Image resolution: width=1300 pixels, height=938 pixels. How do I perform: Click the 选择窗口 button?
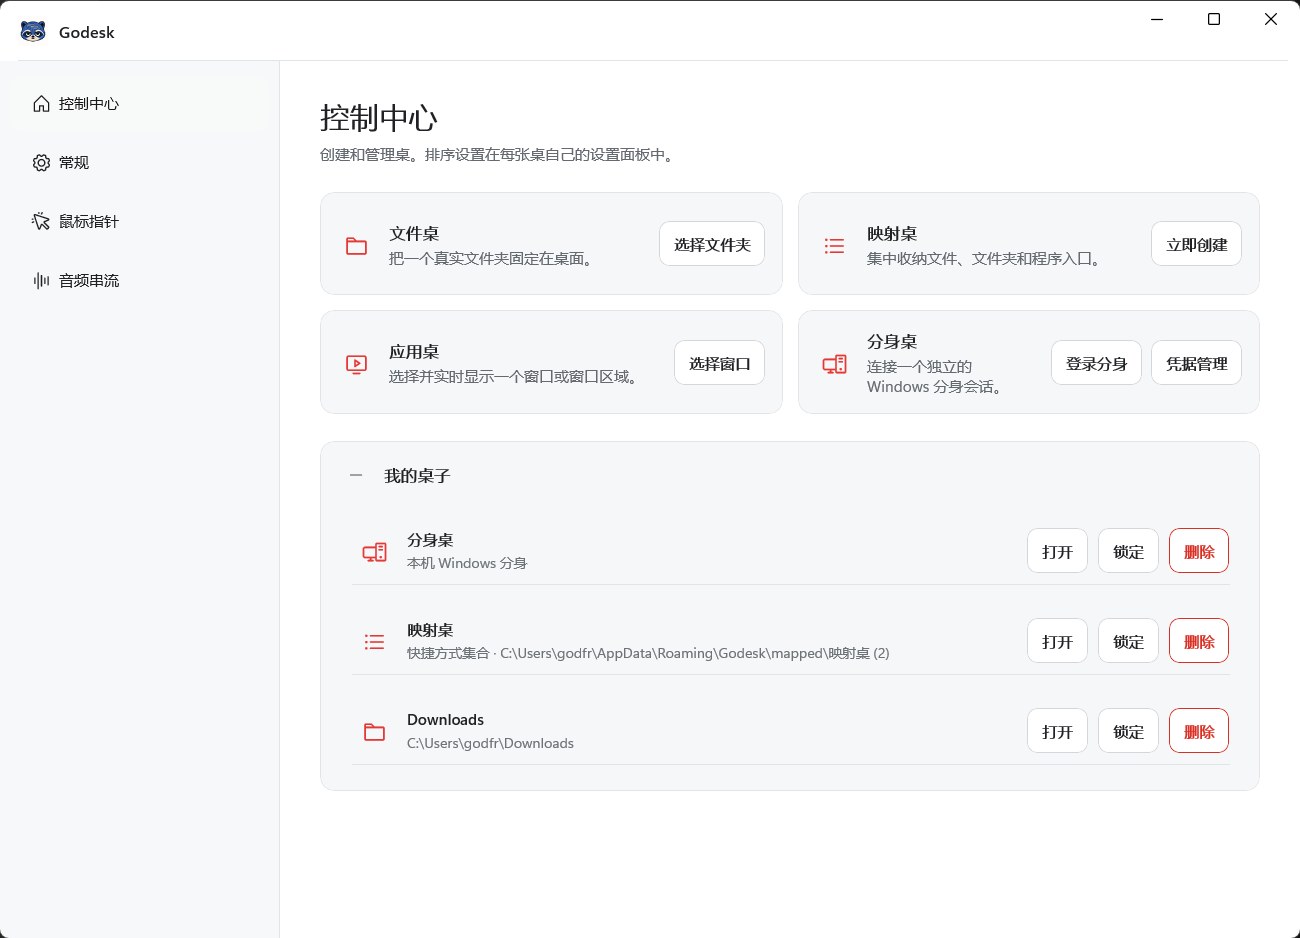[x=719, y=363]
